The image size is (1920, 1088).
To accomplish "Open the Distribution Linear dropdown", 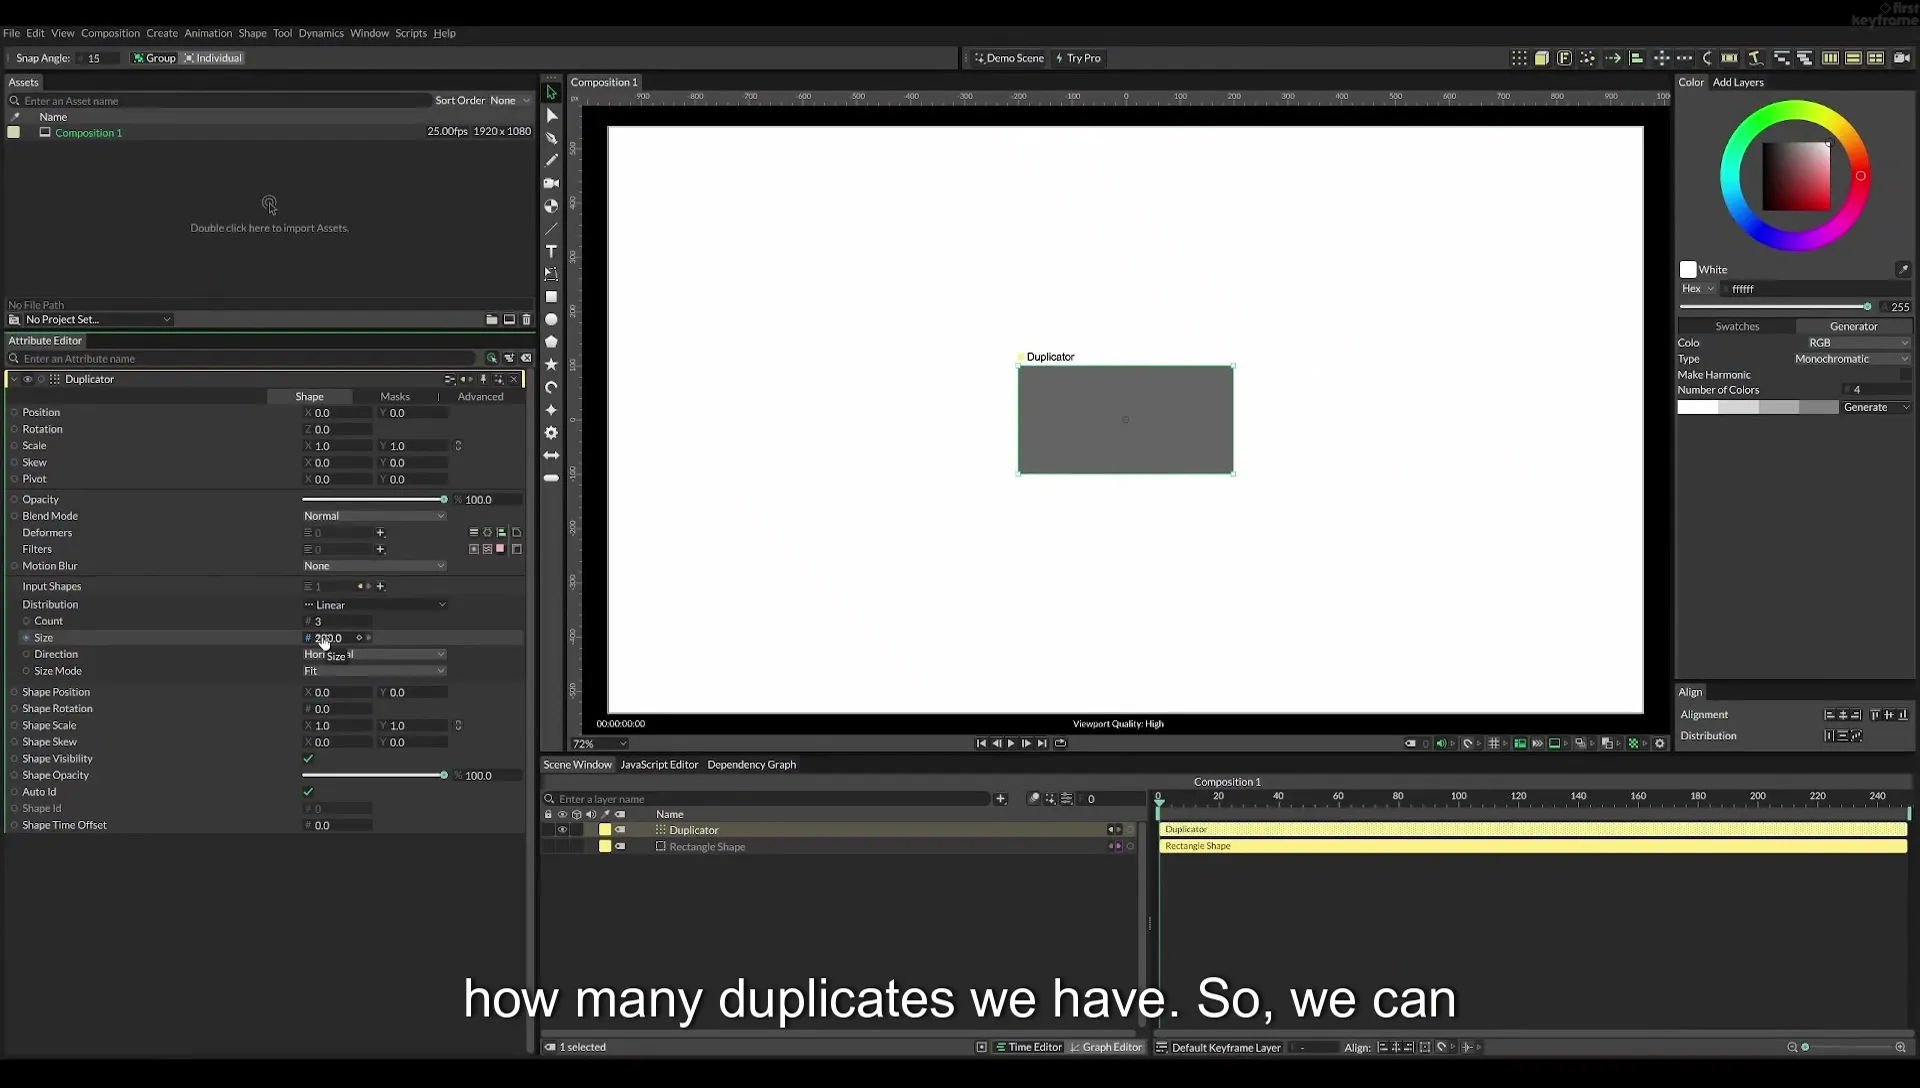I will point(374,605).
